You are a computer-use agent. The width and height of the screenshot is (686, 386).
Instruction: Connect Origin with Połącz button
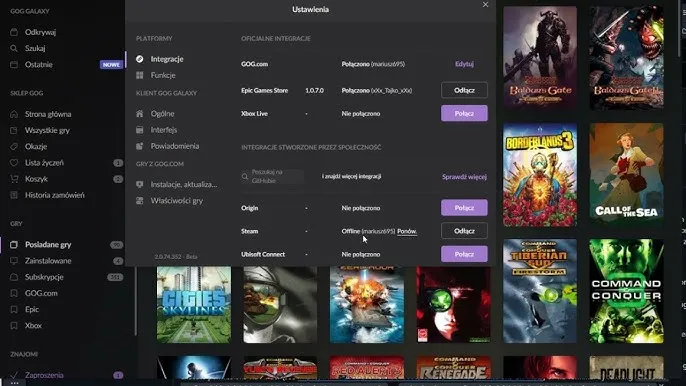[464, 208]
